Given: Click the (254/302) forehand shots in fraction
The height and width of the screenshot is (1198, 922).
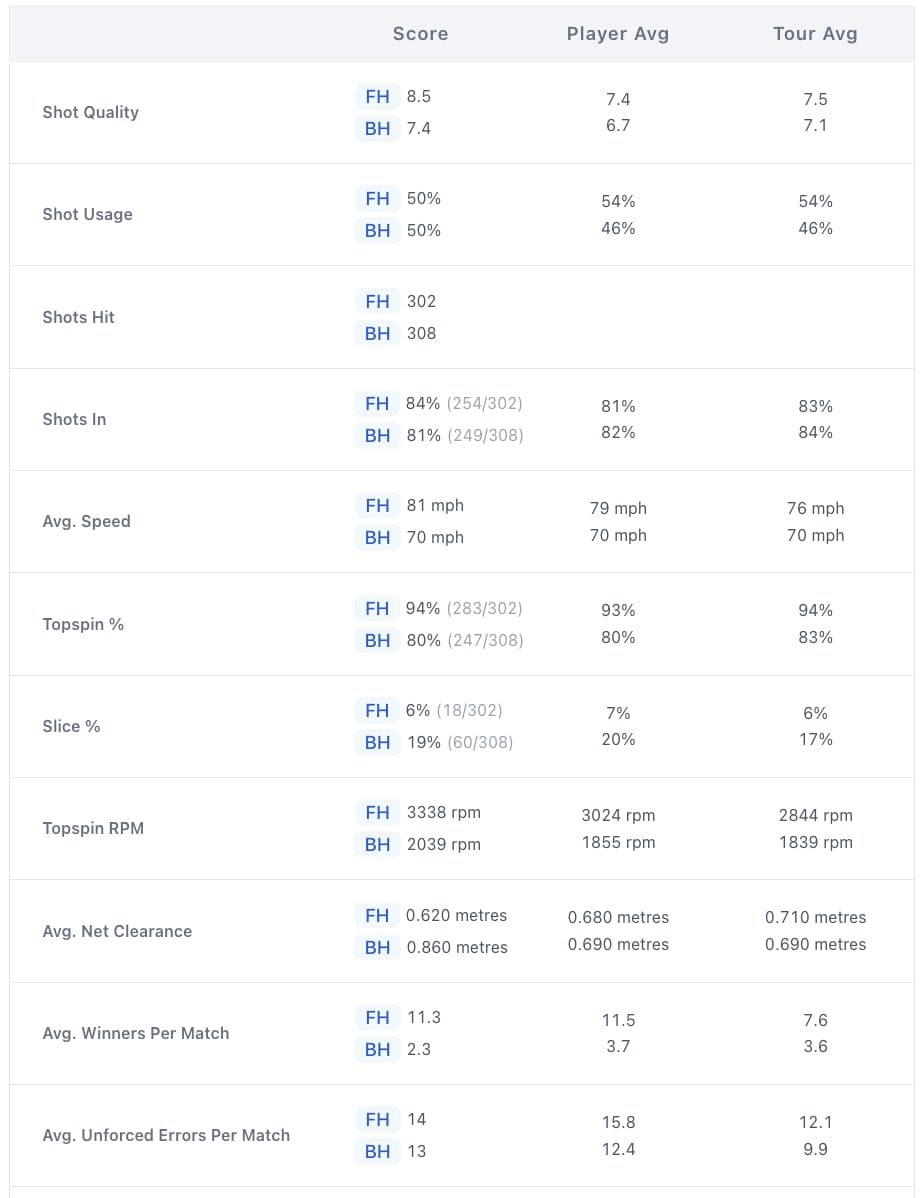Looking at the screenshot, I should click(484, 403).
